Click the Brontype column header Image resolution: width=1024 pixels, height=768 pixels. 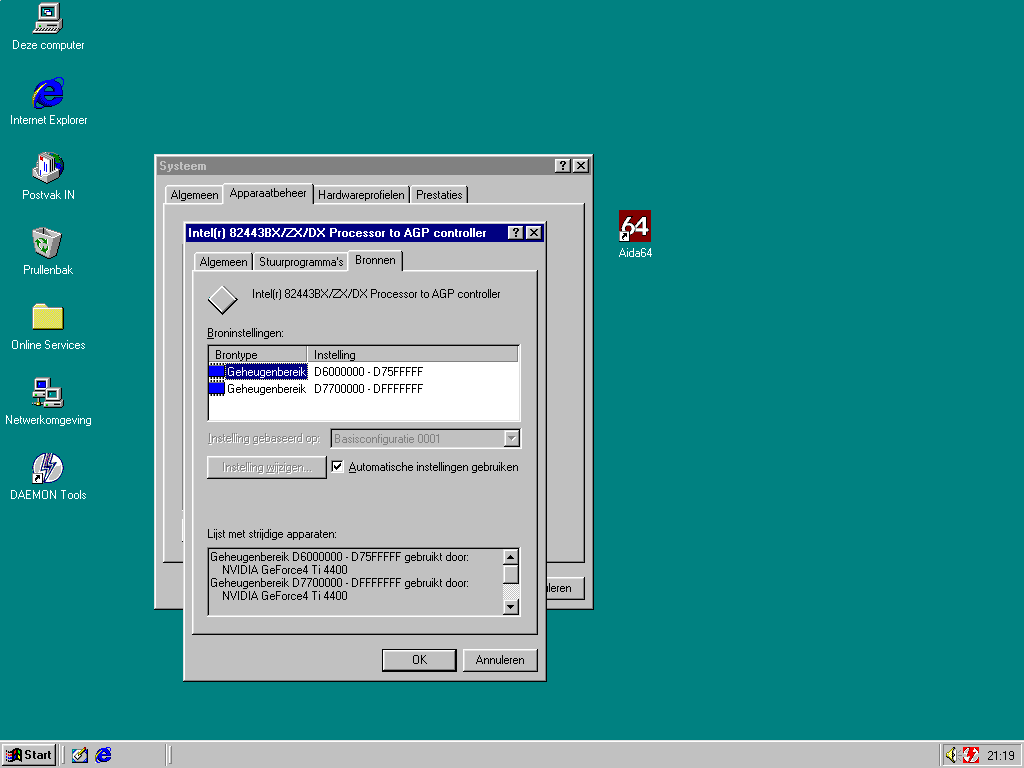coord(258,355)
